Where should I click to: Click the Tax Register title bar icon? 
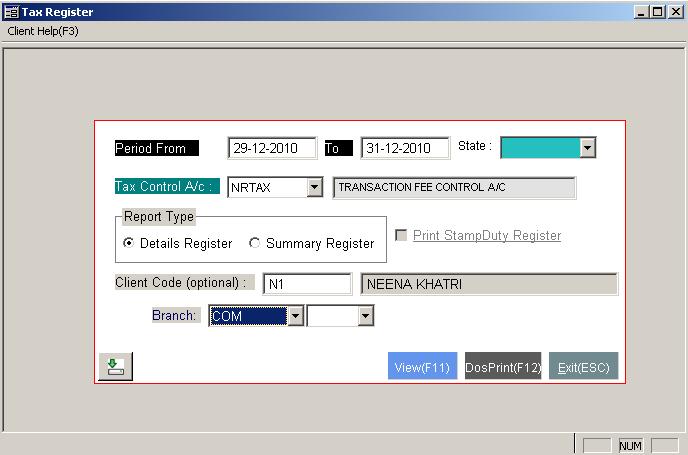[x=11, y=11]
